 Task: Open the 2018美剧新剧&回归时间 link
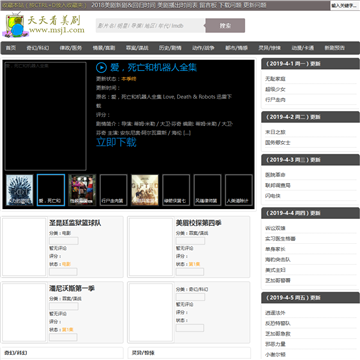click(x=123, y=5)
